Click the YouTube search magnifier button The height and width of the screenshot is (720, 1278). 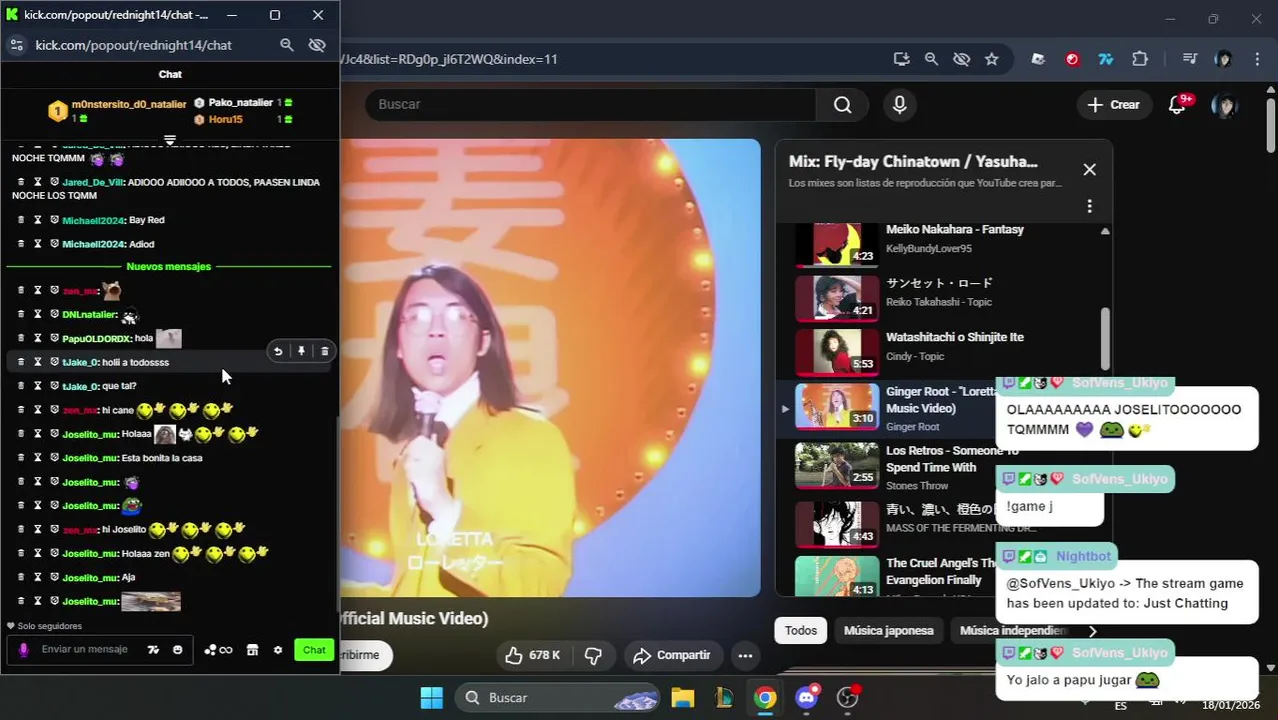843,105
